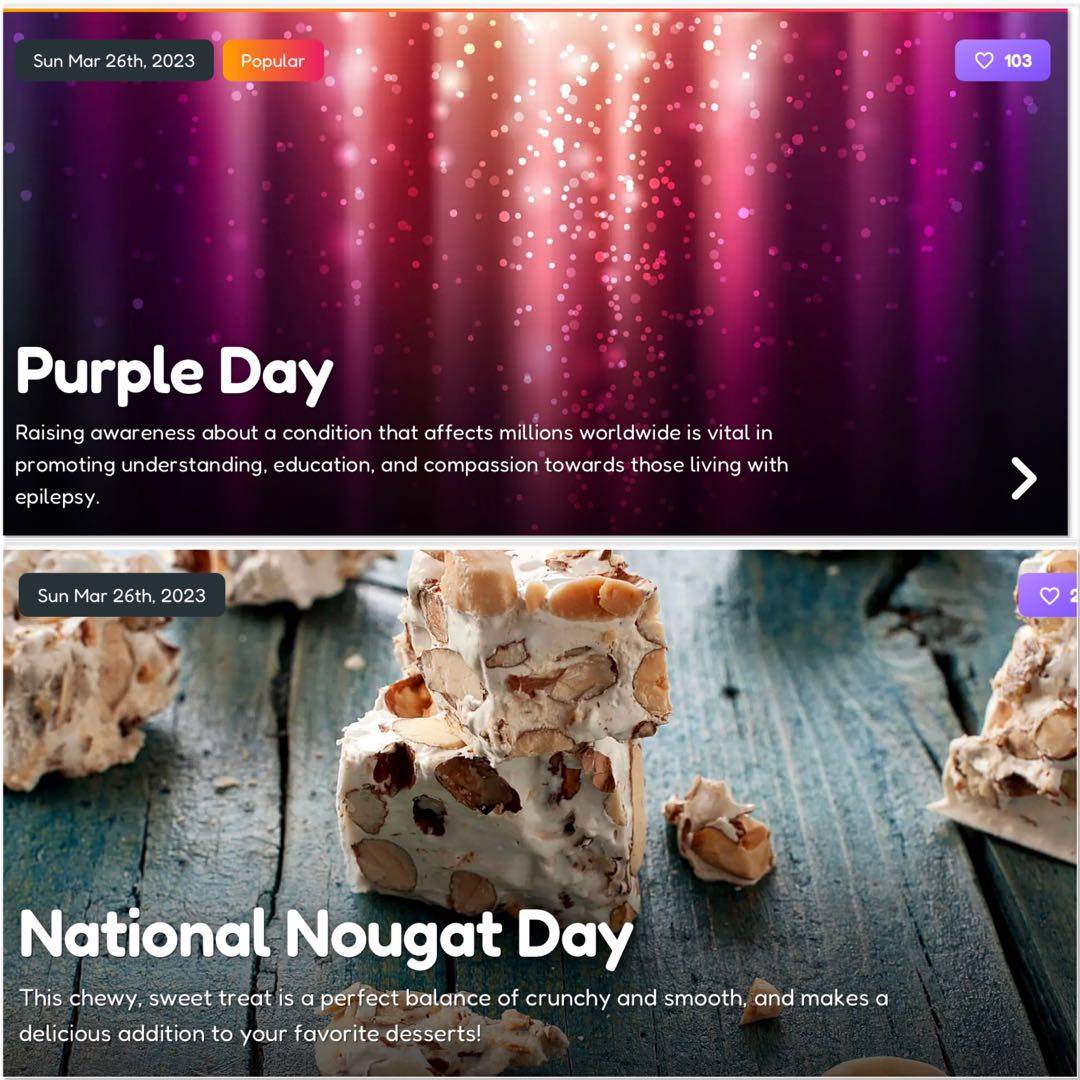
Task: Open the Purple Day title link
Action: click(x=174, y=373)
